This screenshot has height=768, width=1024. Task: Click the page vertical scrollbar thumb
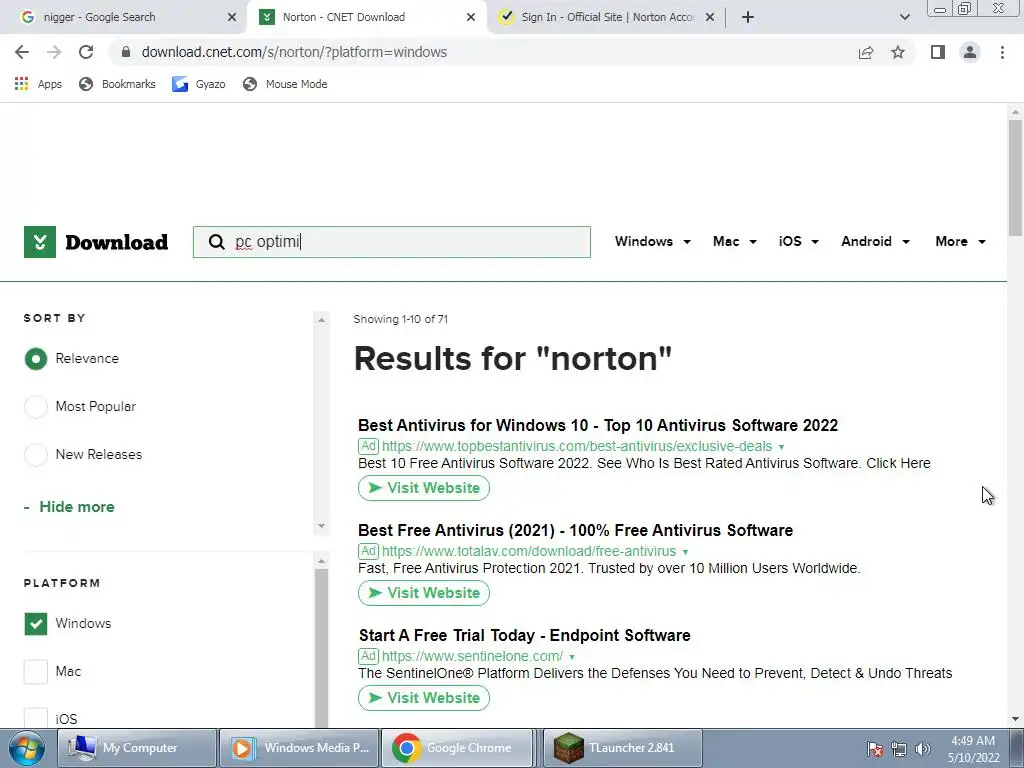pyautogui.click(x=1015, y=178)
